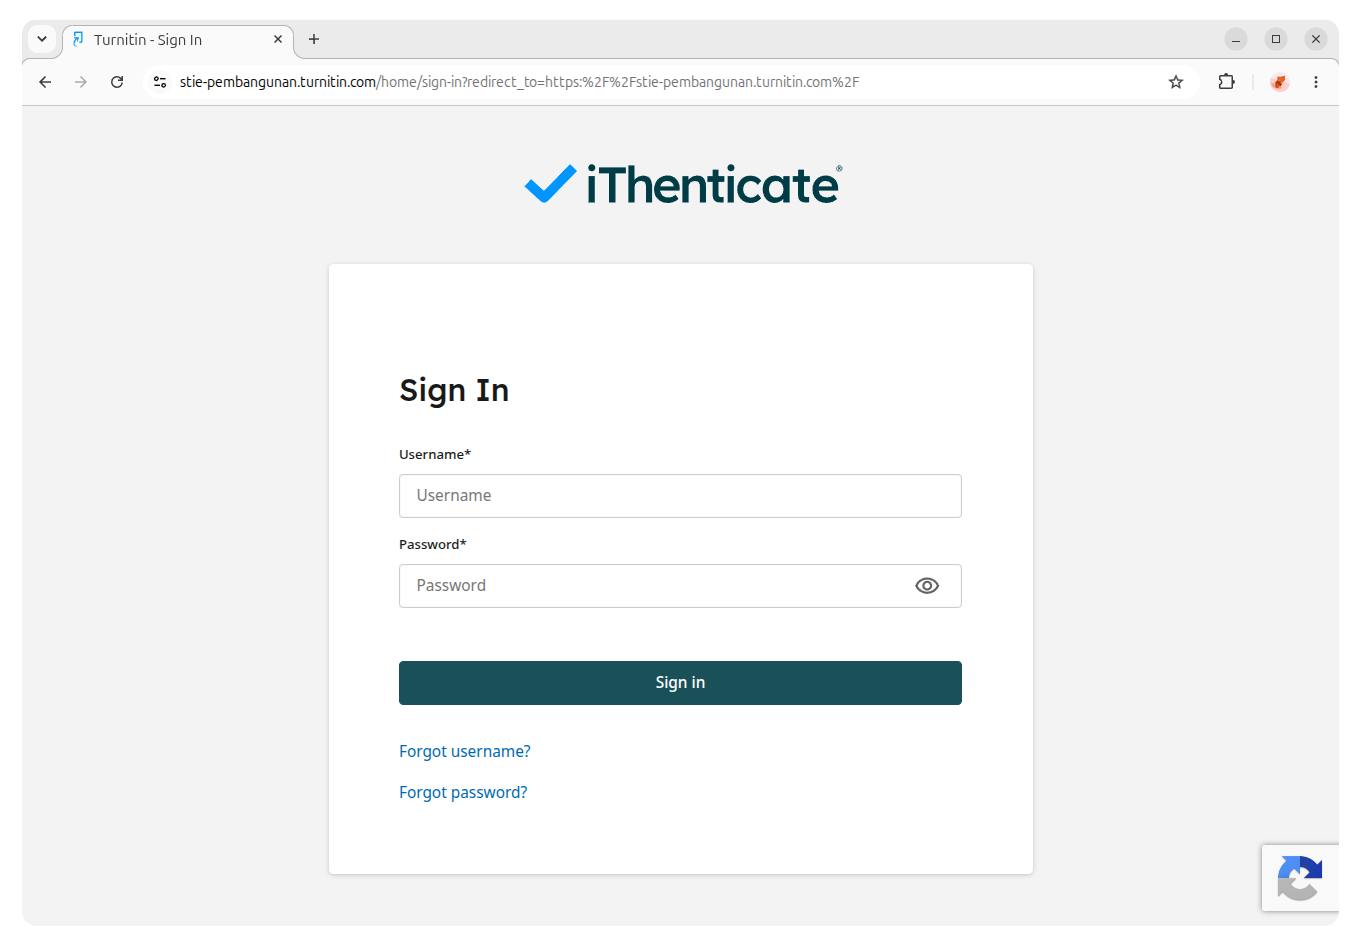Reload the sign-in page

coord(117,82)
